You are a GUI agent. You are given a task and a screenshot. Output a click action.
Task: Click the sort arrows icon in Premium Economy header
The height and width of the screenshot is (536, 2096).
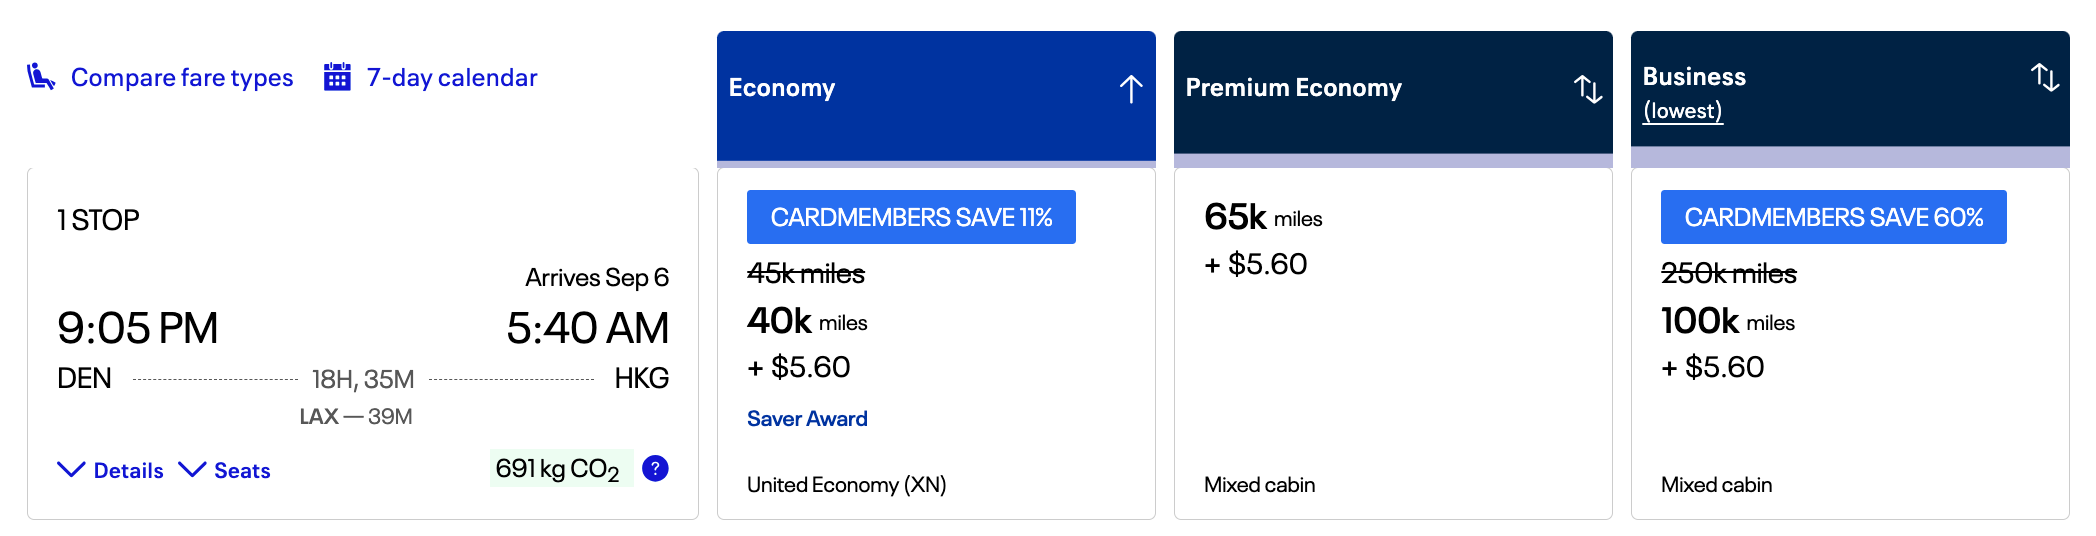pyautogui.click(x=1588, y=89)
